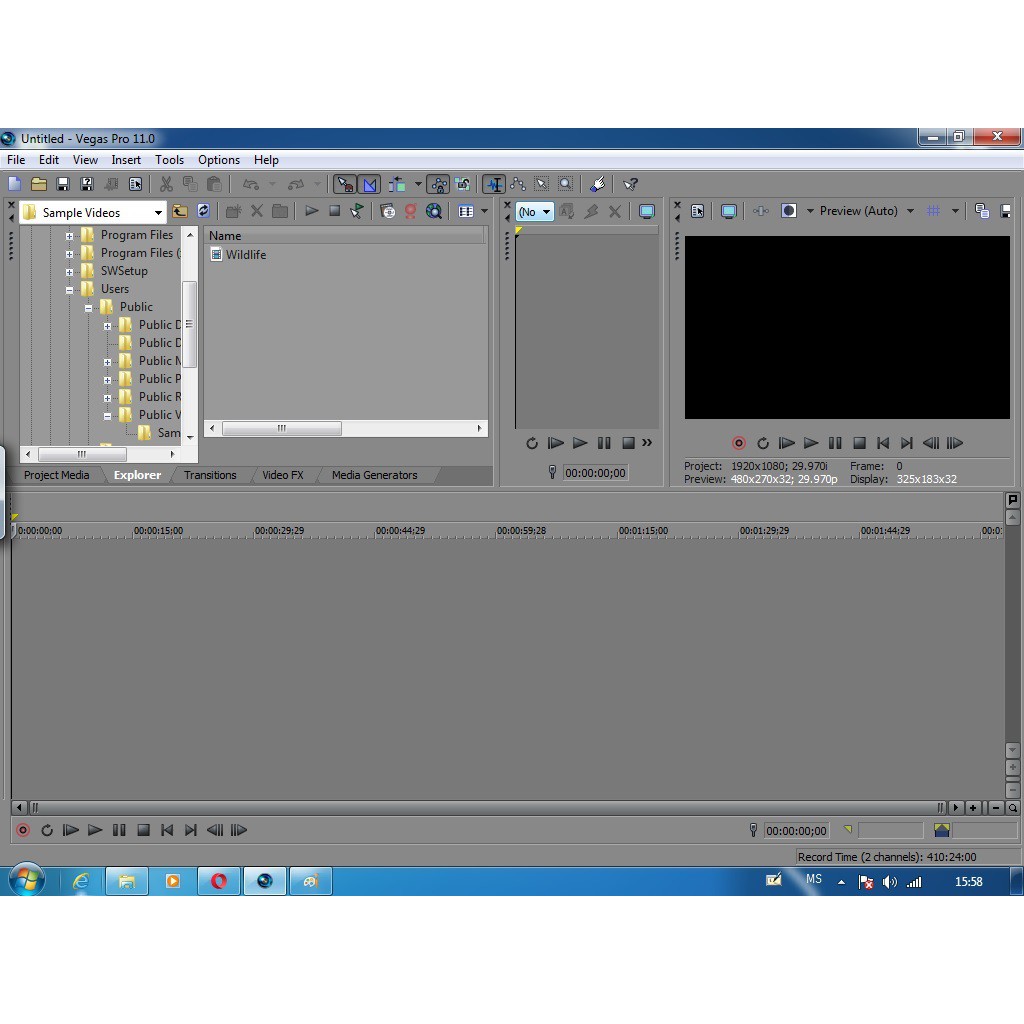Switch to the Project Media tab
This screenshot has width=1024, height=1024.
coord(57,475)
